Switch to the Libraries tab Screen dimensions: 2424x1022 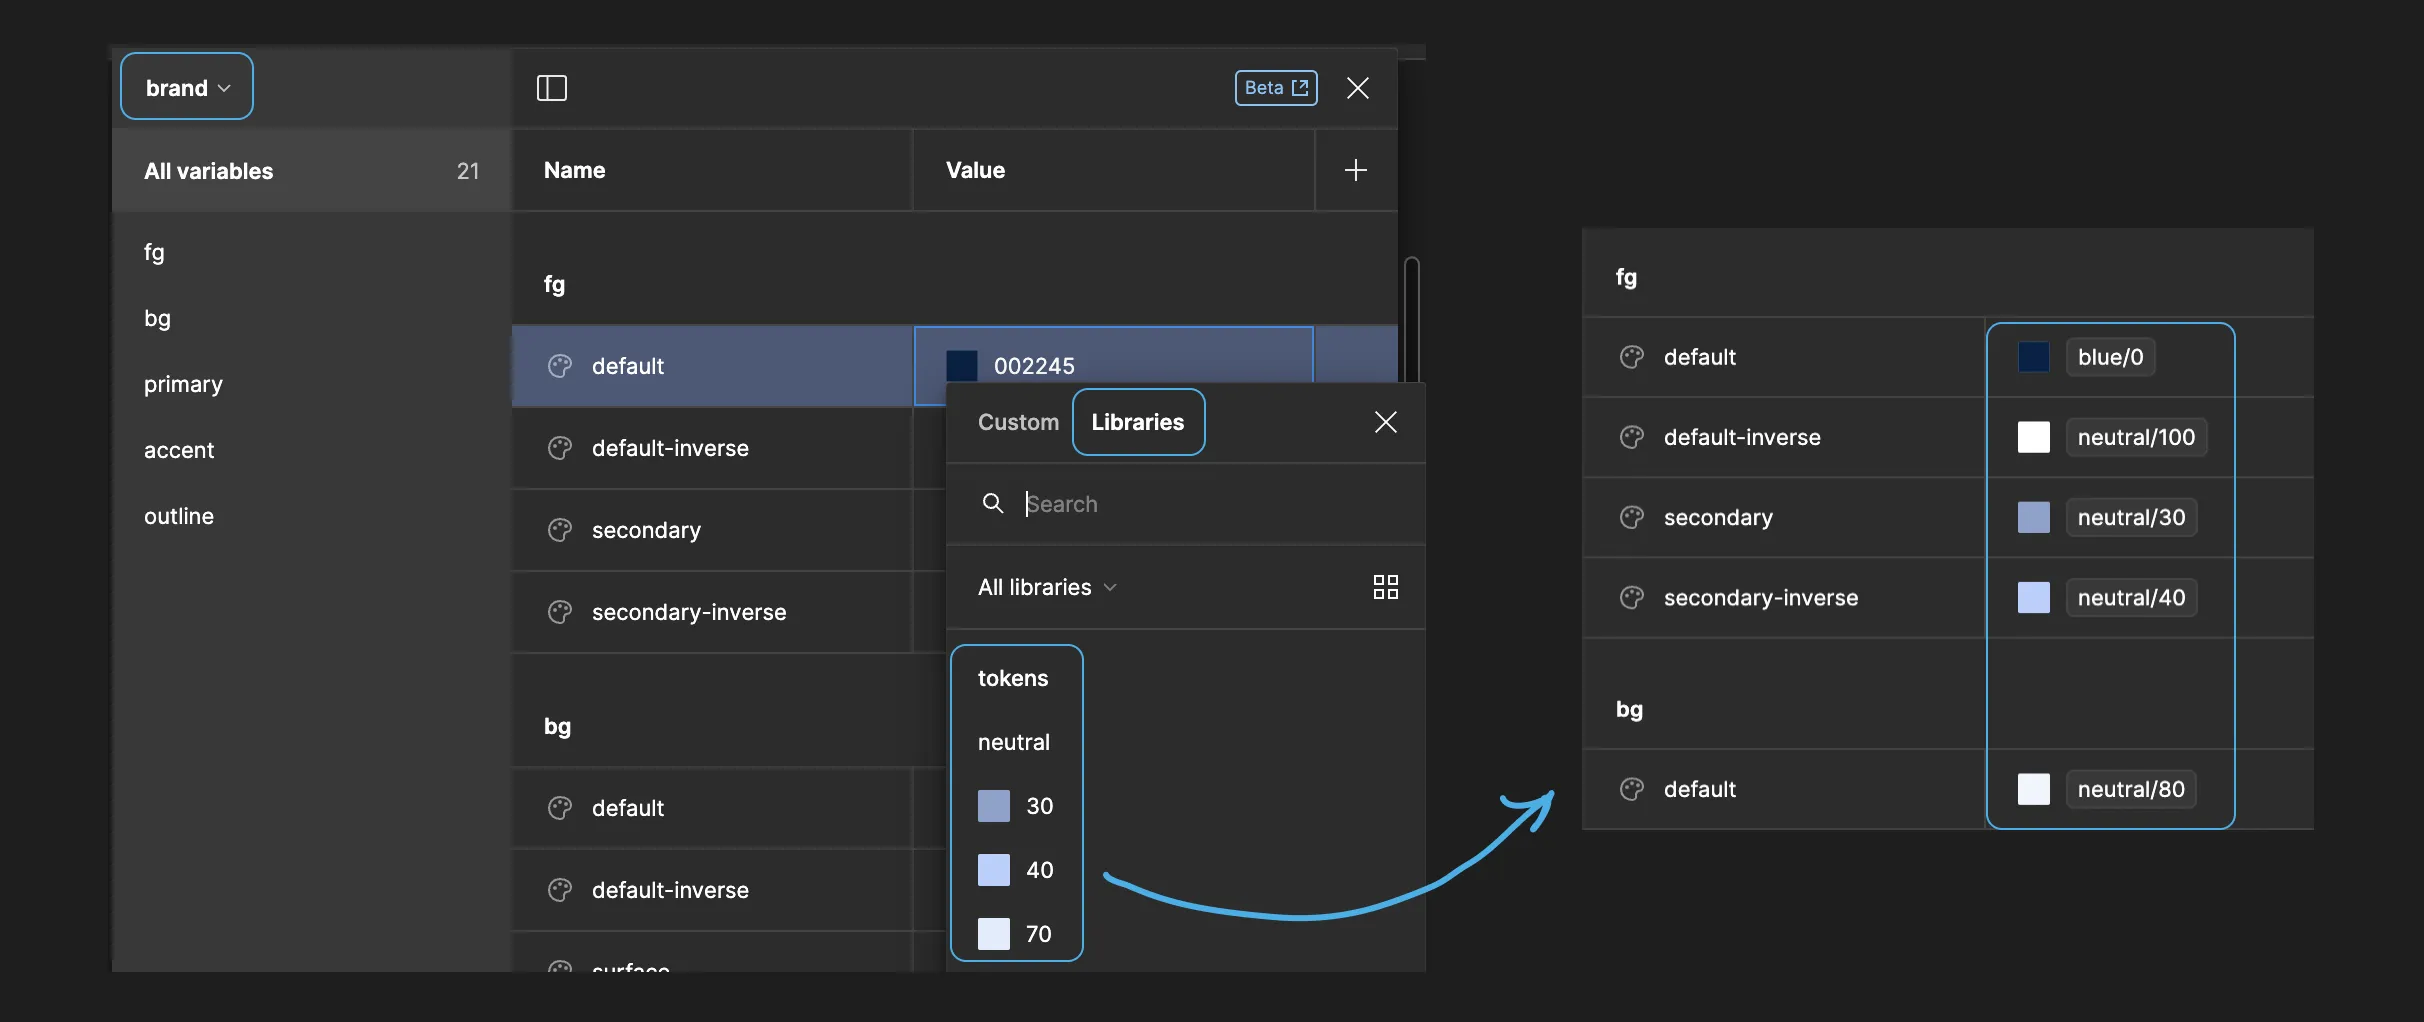coord(1137,422)
